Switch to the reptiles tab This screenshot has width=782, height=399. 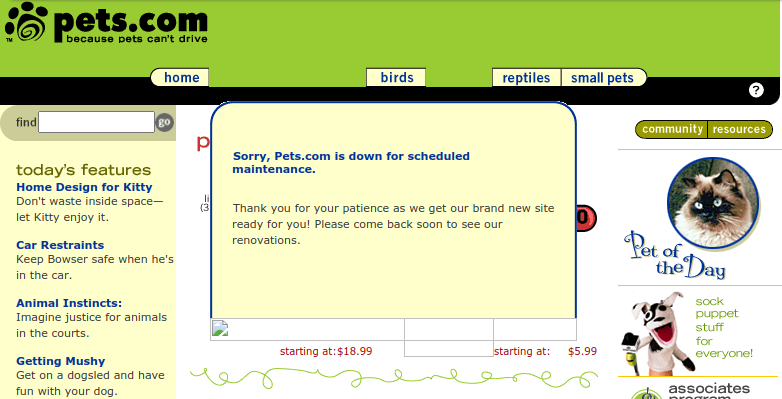(526, 78)
